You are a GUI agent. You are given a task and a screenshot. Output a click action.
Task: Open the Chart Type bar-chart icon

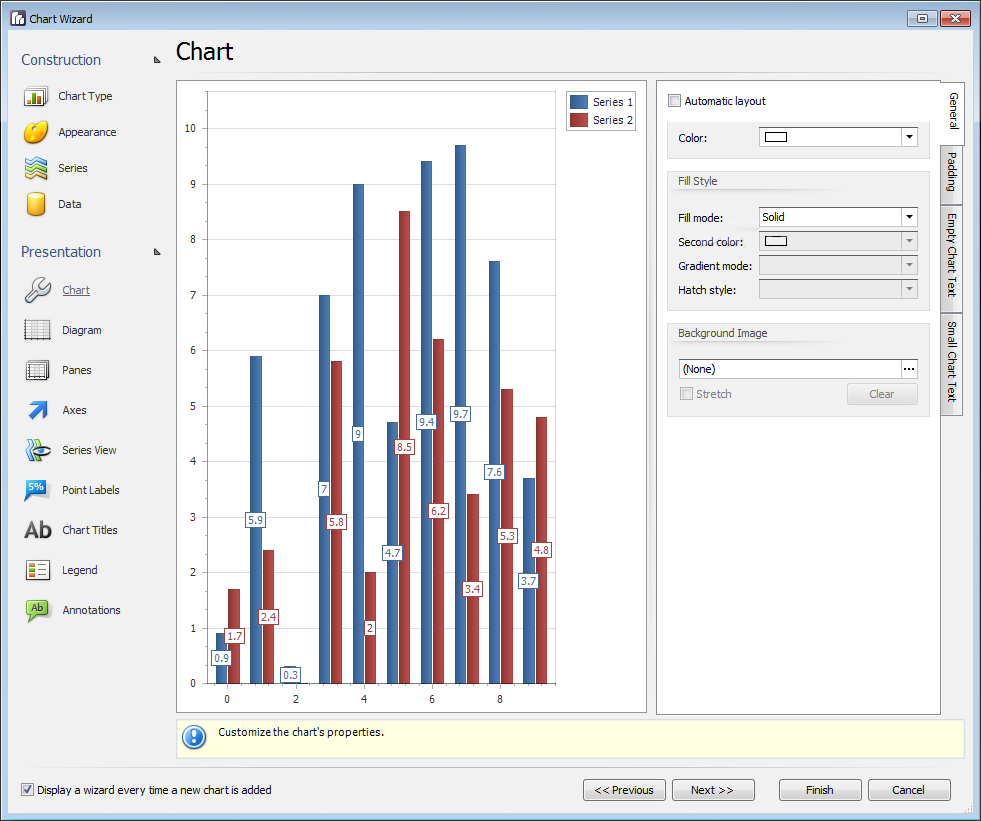pos(36,96)
